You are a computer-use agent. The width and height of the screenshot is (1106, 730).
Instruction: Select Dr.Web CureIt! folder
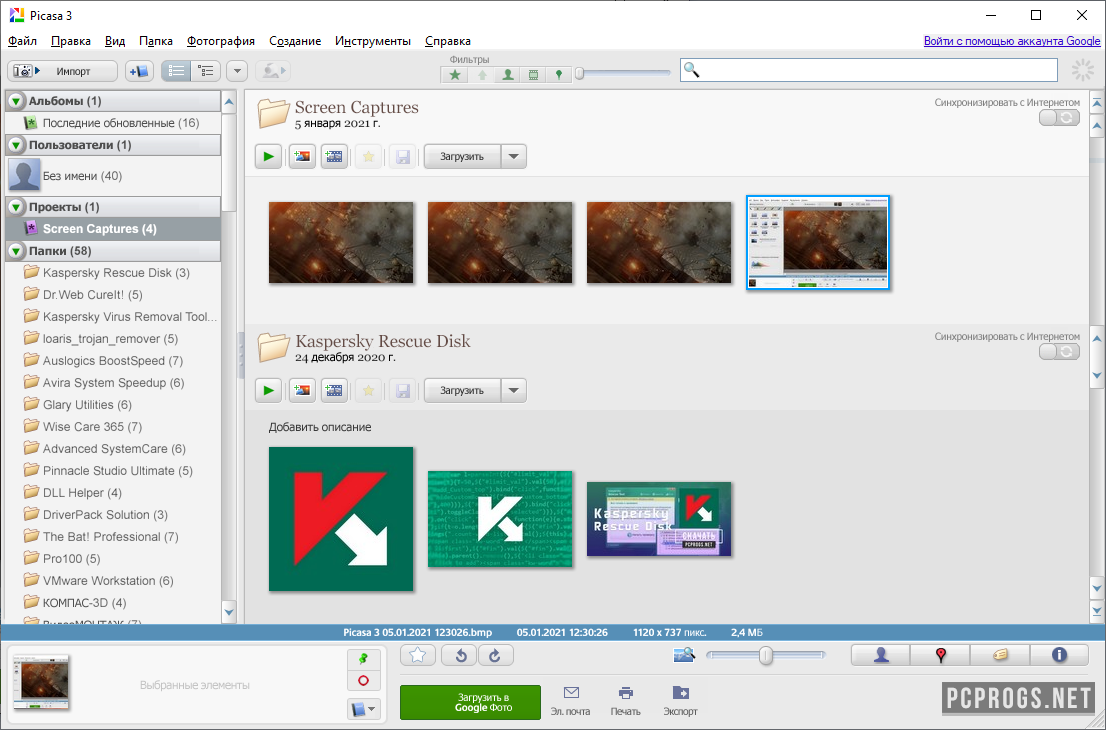click(x=113, y=295)
